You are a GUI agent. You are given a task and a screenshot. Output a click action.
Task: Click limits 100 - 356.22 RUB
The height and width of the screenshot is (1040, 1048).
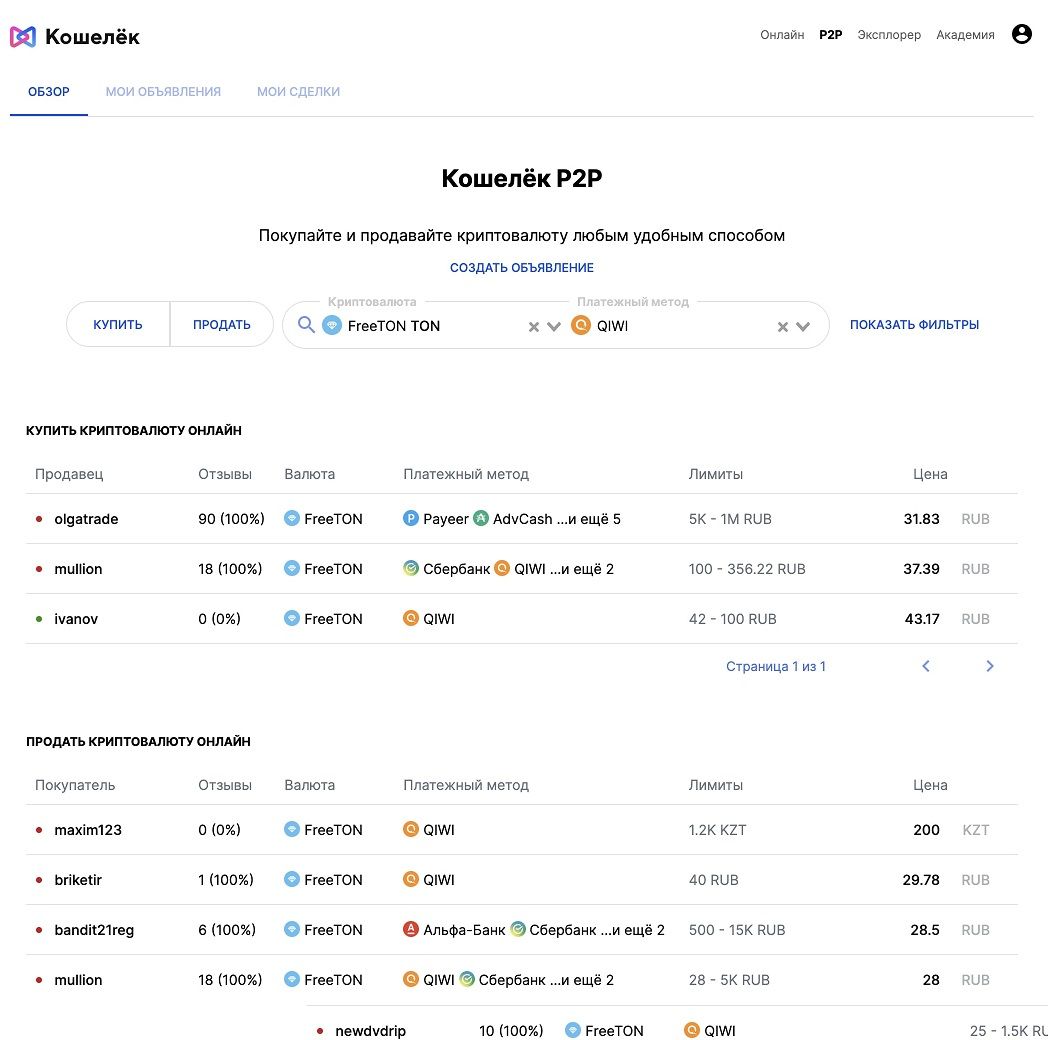tap(747, 569)
